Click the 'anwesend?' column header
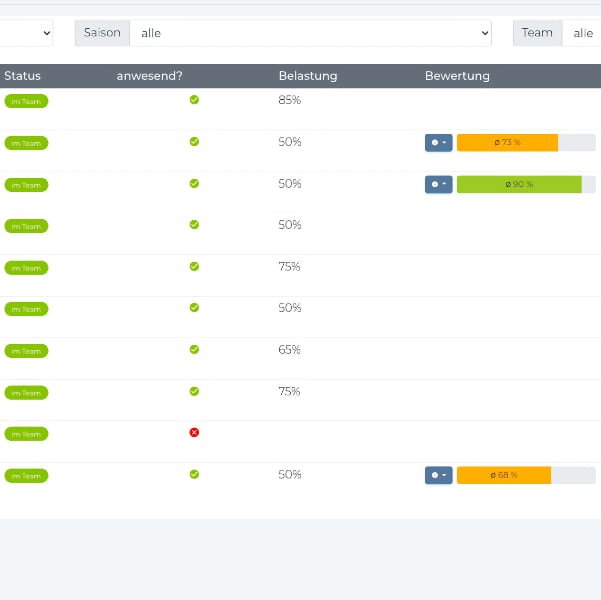Image resolution: width=601 pixels, height=600 pixels. click(149, 76)
